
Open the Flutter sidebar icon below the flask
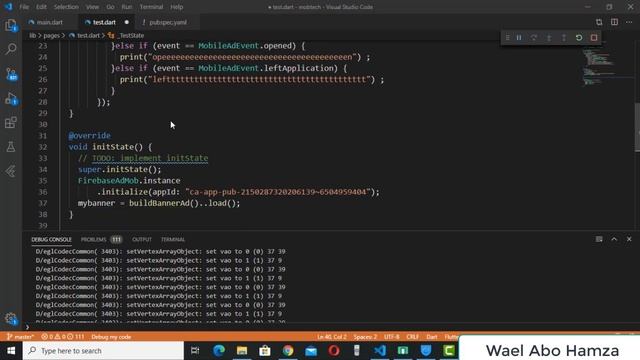point(11,171)
